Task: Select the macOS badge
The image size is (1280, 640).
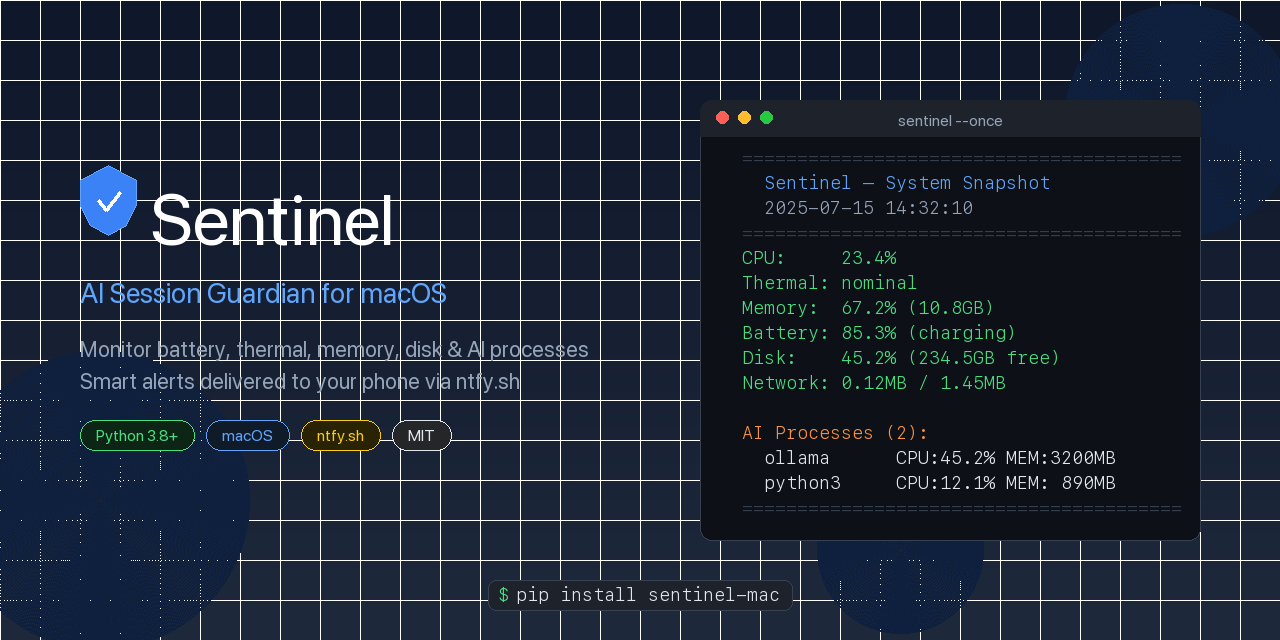Action: pyautogui.click(x=248, y=436)
